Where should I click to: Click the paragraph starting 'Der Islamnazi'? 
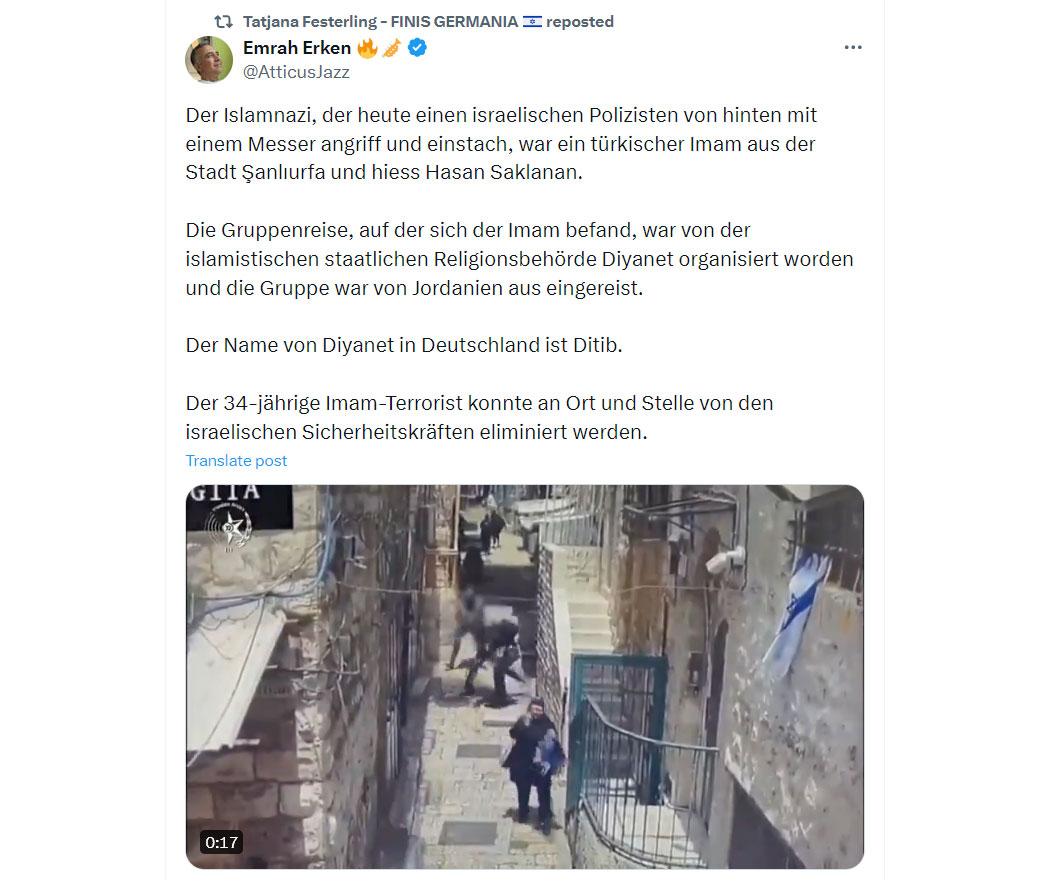(x=501, y=144)
